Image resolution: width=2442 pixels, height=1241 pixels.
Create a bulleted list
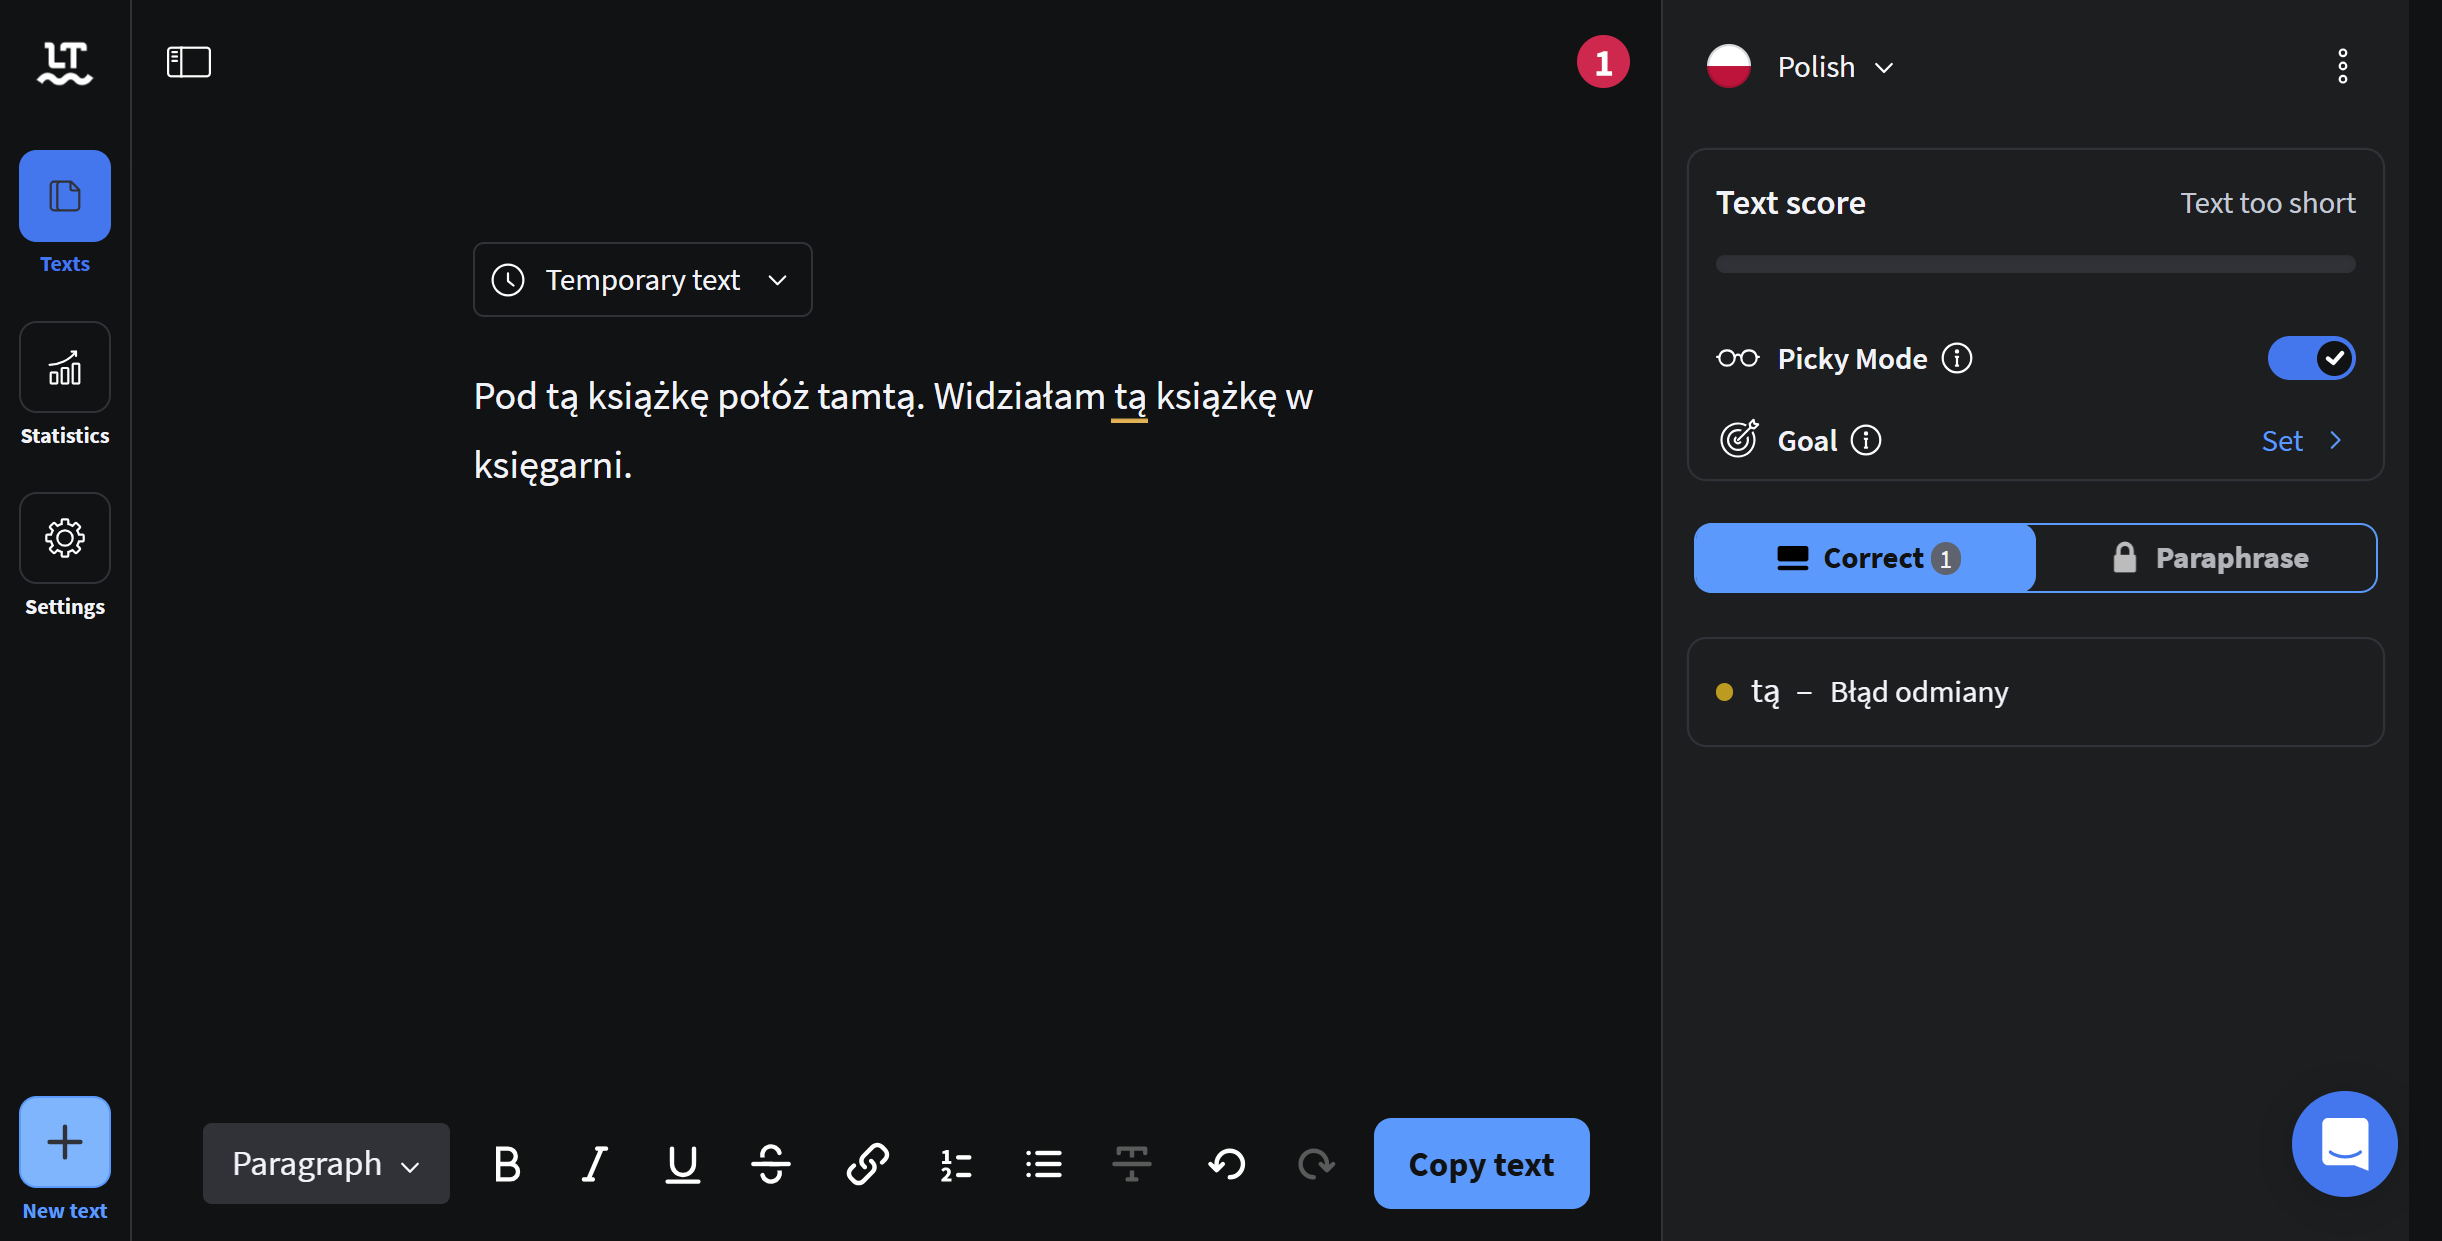pyautogui.click(x=1043, y=1164)
